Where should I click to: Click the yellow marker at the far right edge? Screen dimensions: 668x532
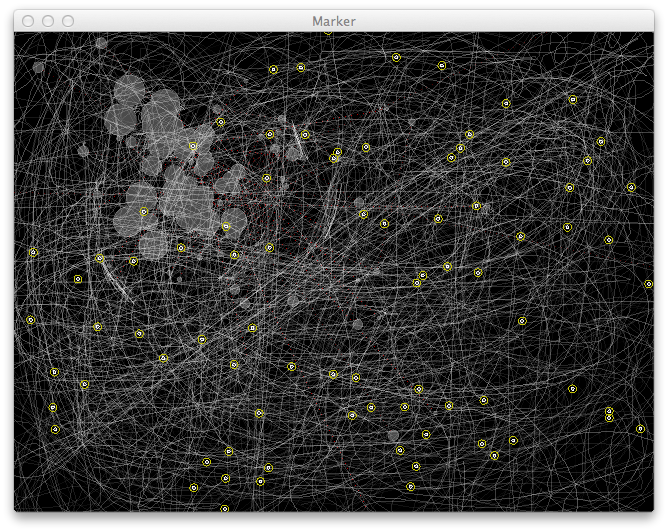coord(649,284)
